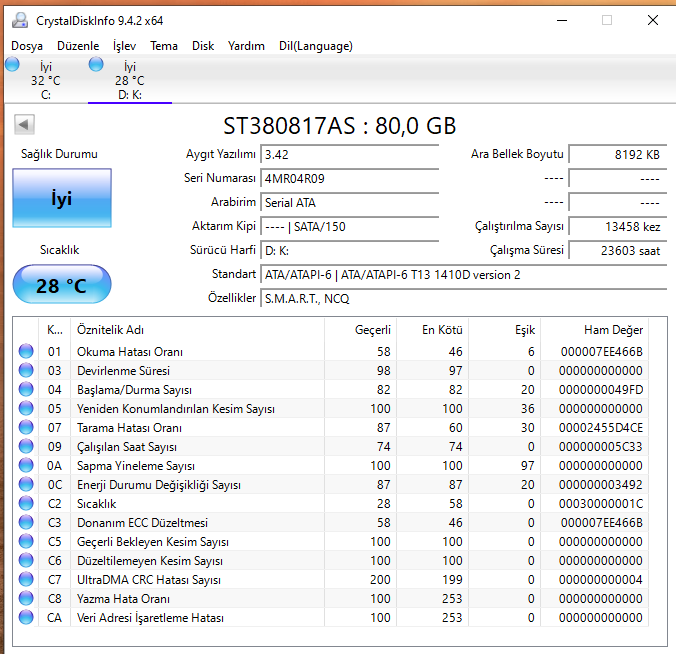Click the buffer size field 8192 KB
Viewport: 676px width, 654px height.
(618, 154)
